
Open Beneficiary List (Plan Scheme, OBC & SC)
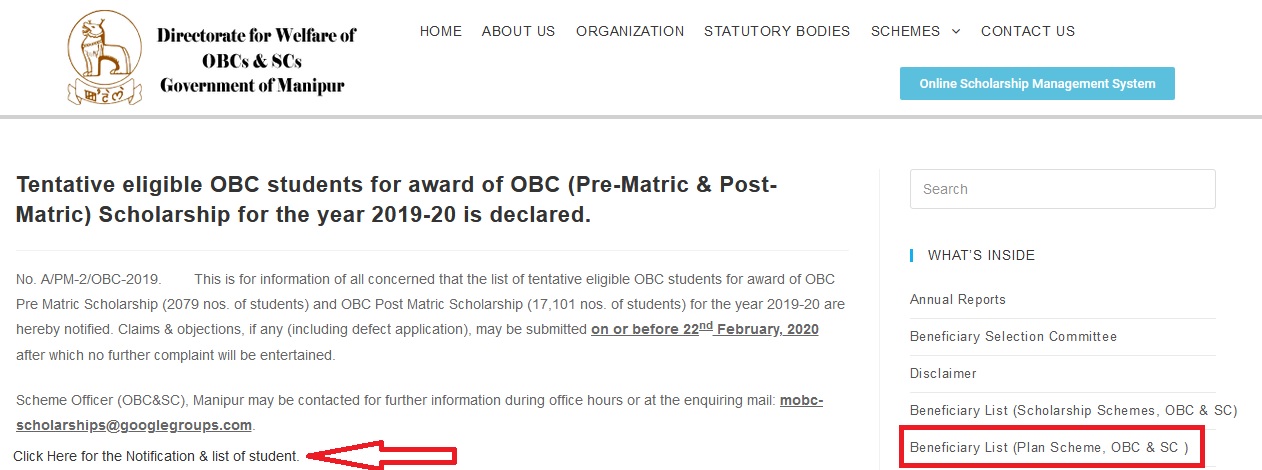point(1049,447)
